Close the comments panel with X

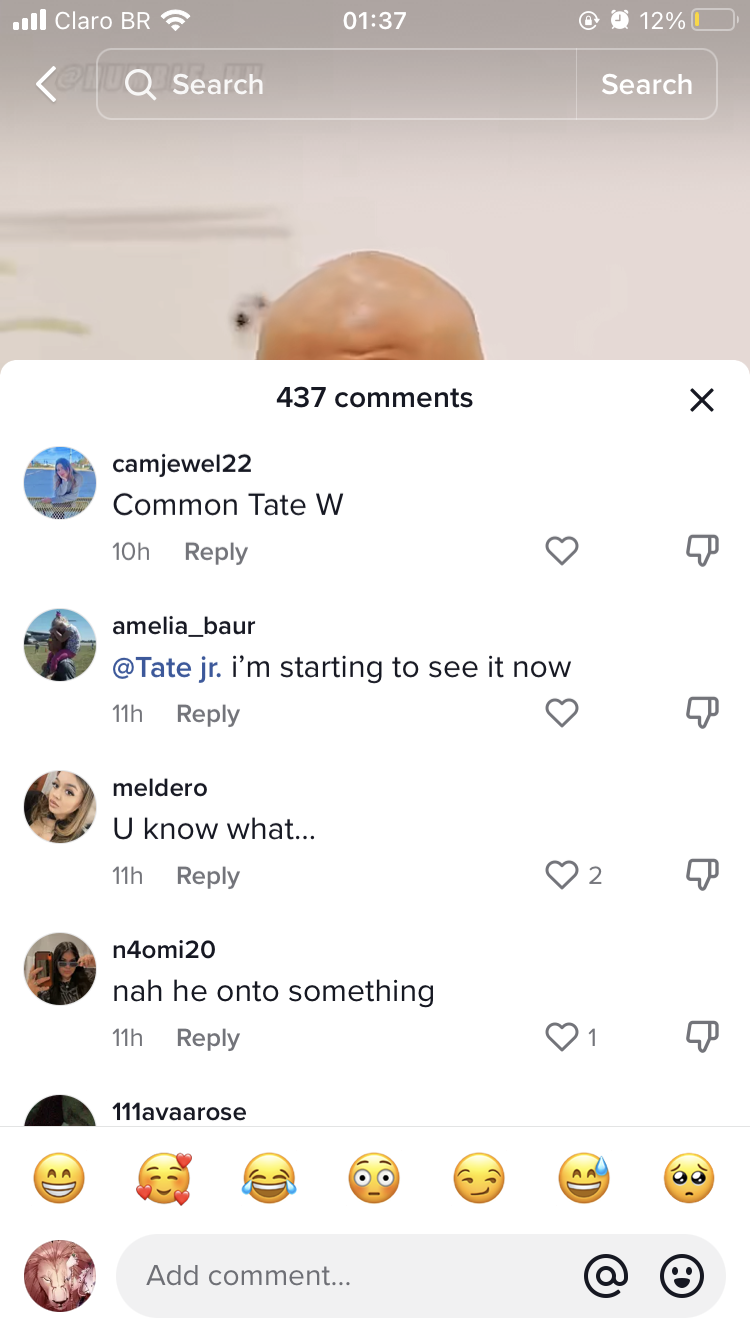(702, 400)
